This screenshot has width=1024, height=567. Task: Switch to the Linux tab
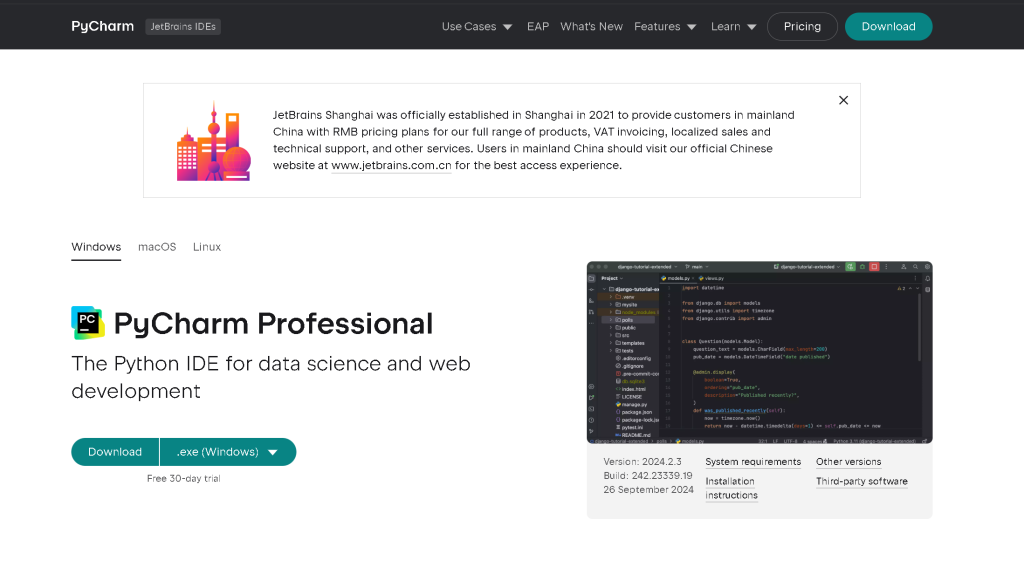pos(207,247)
